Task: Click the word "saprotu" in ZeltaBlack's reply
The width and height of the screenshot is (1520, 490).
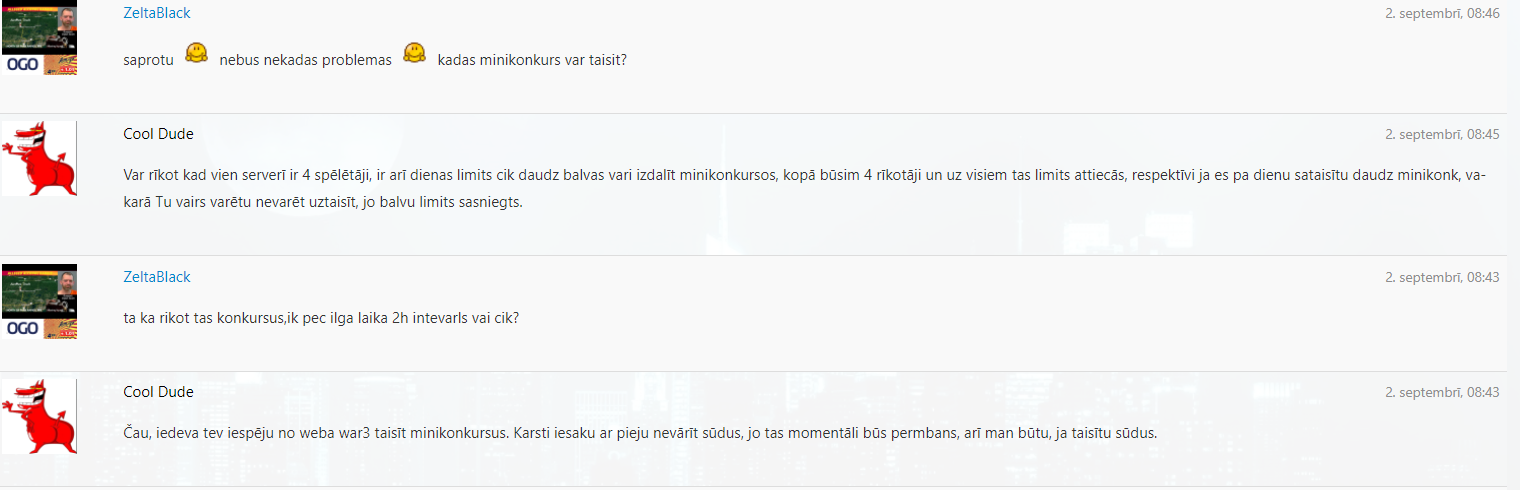Action: [x=149, y=60]
